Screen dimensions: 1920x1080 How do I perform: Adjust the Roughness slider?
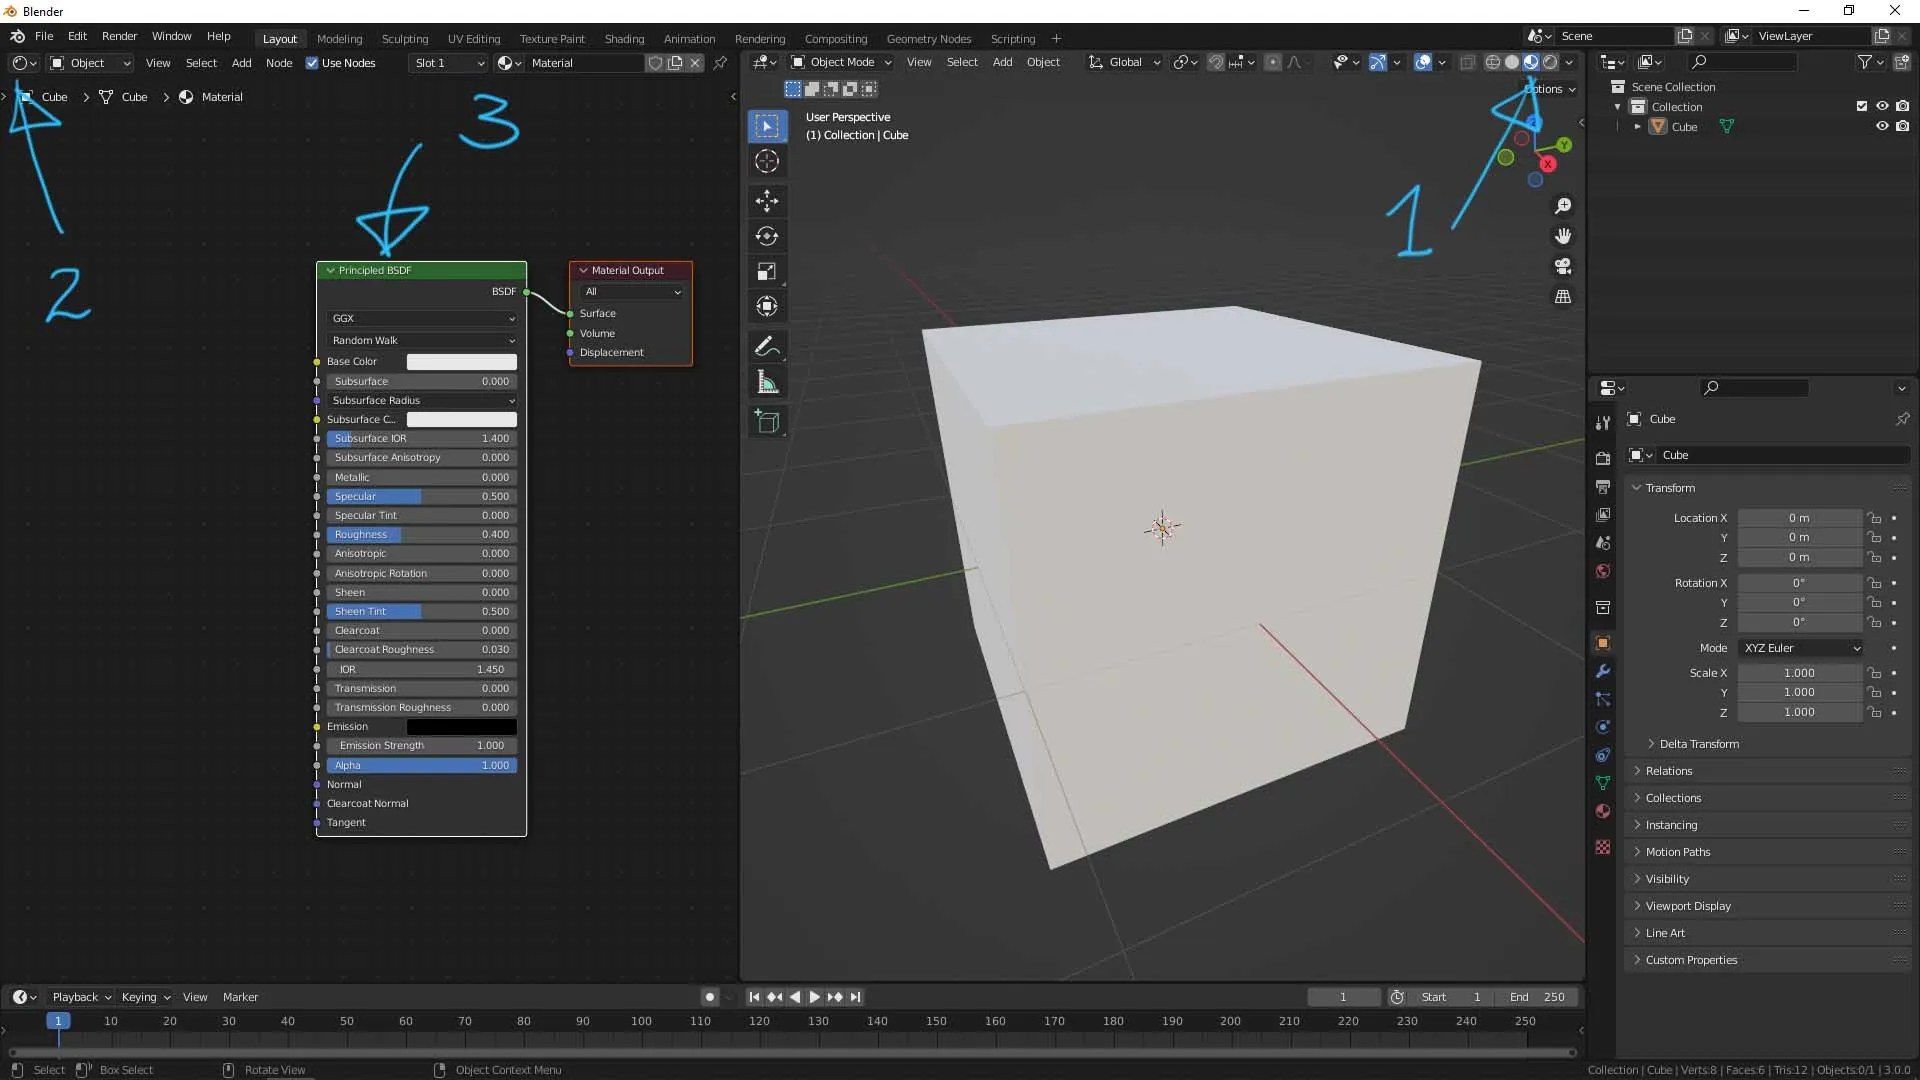pyautogui.click(x=422, y=535)
